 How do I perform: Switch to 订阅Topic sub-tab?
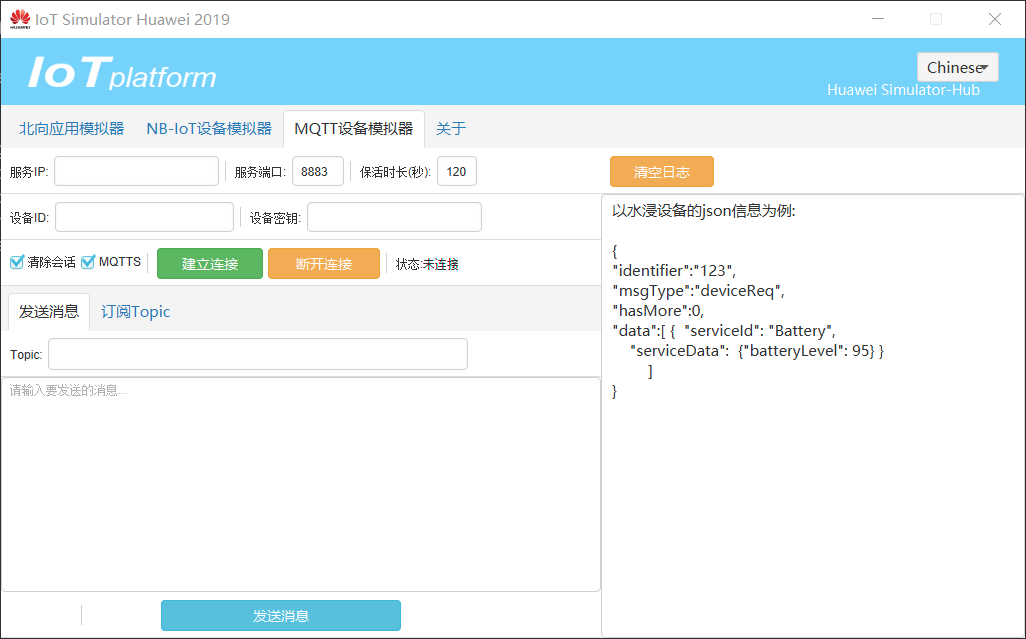click(135, 311)
